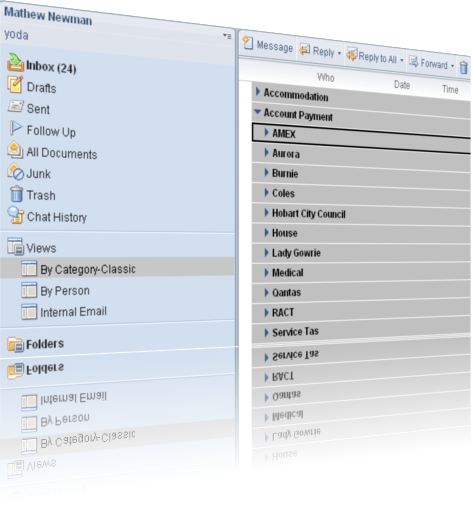Screen dimensions: 473x505
Task: Expand the Medical subcategory
Action: tap(266, 272)
